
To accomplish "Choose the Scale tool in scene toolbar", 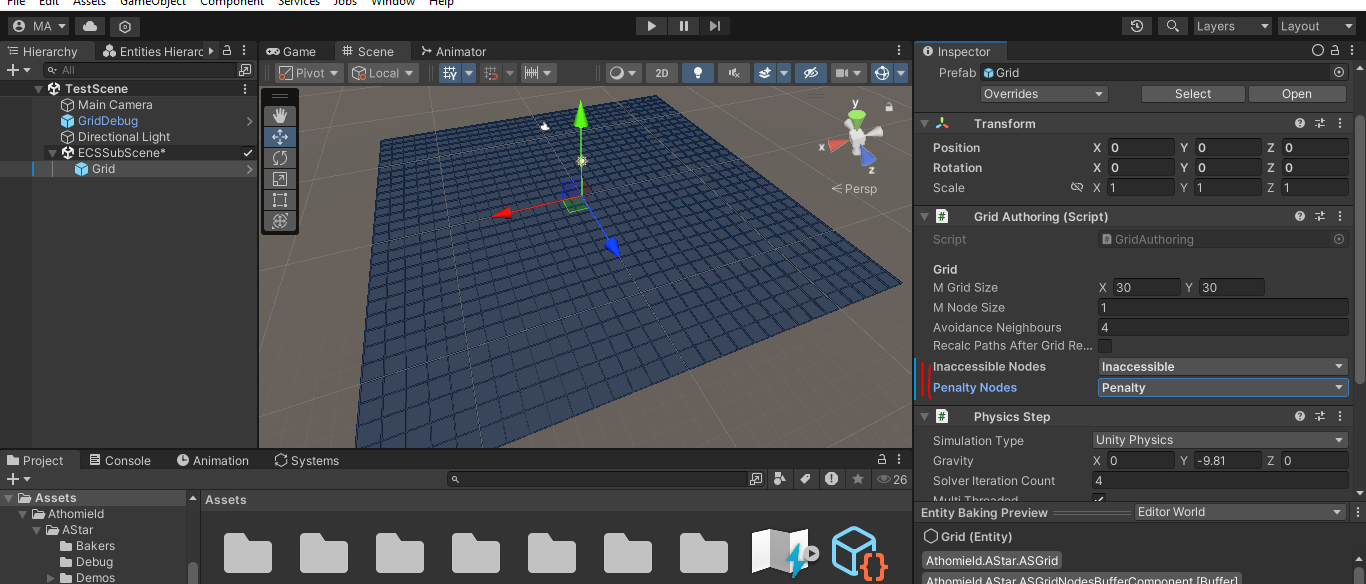I will (x=280, y=179).
